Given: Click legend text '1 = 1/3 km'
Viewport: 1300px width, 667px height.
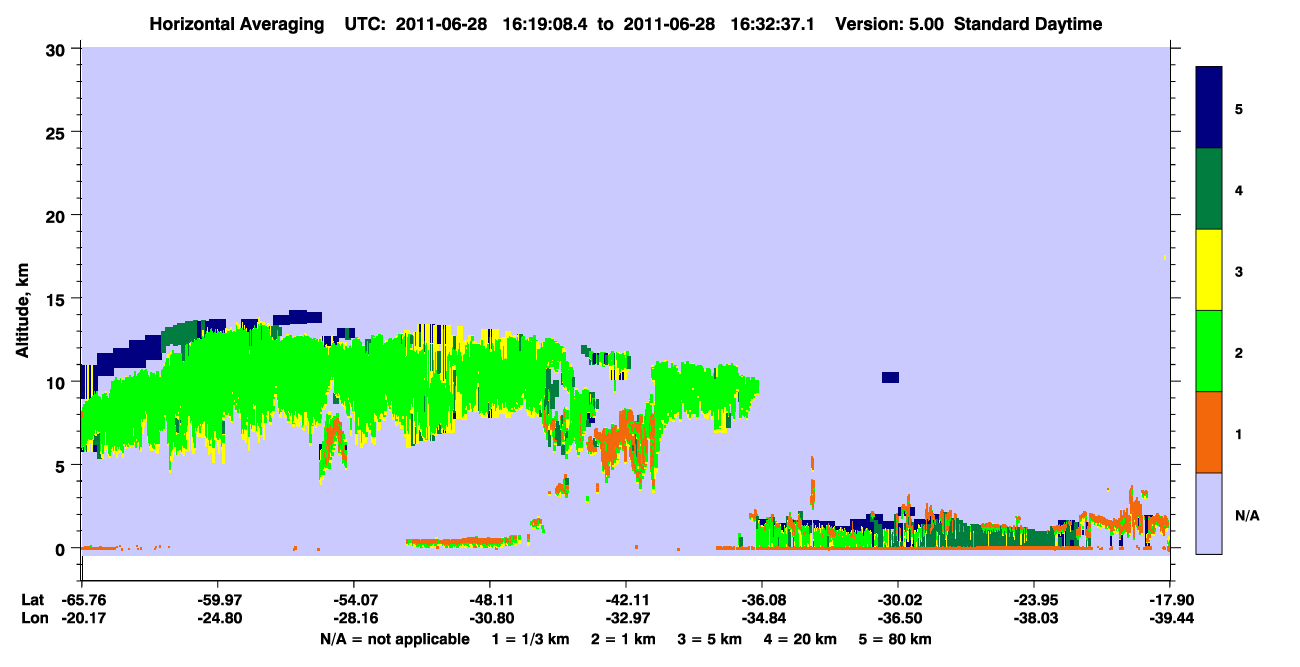Looking at the screenshot, I should pyautogui.click(x=530, y=639).
